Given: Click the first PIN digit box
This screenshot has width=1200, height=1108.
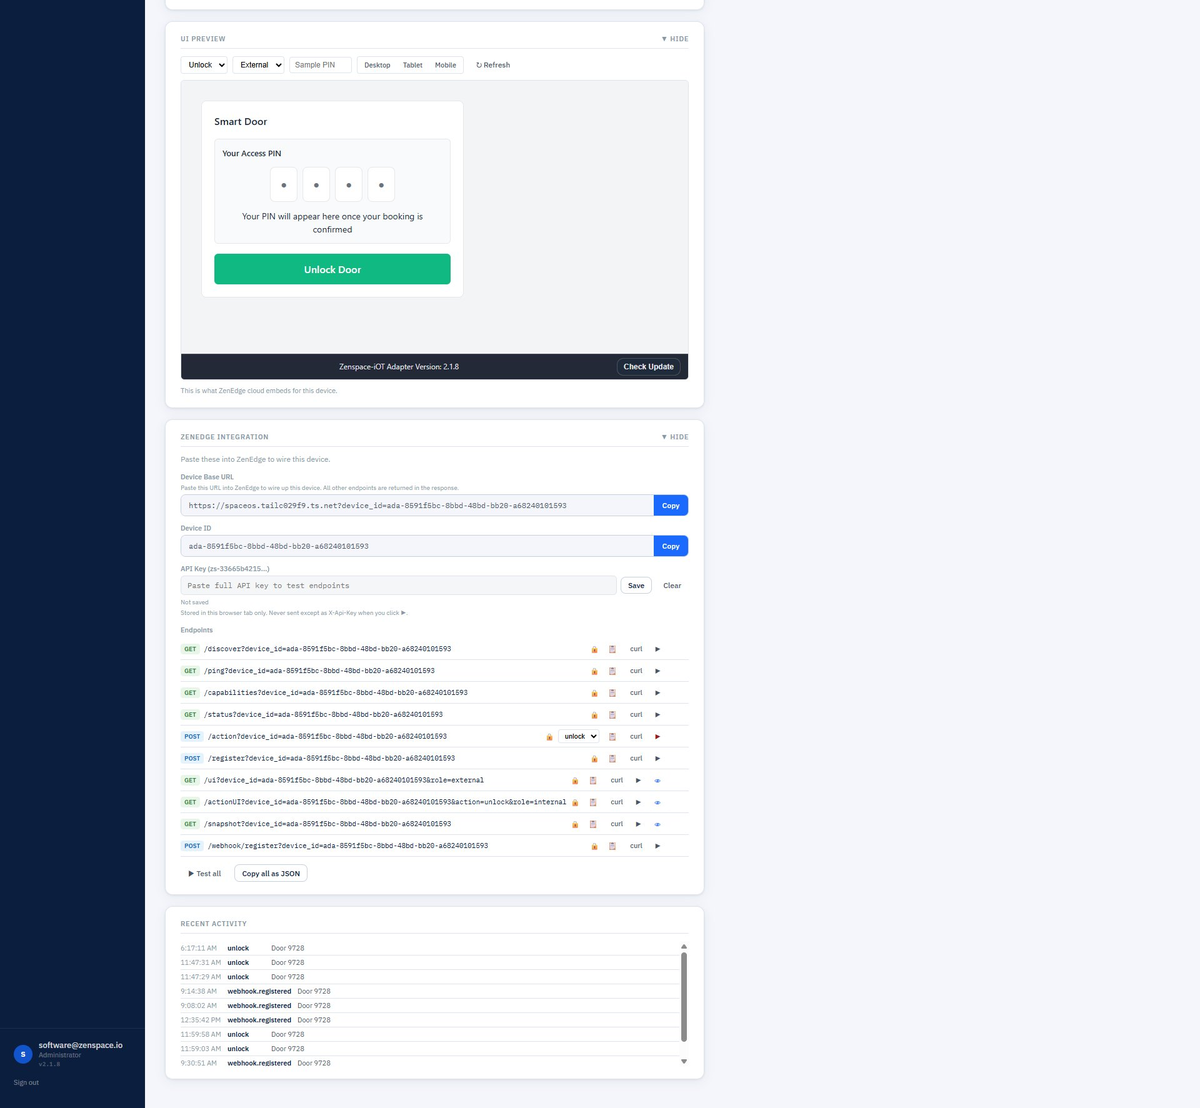Looking at the screenshot, I should (x=284, y=185).
